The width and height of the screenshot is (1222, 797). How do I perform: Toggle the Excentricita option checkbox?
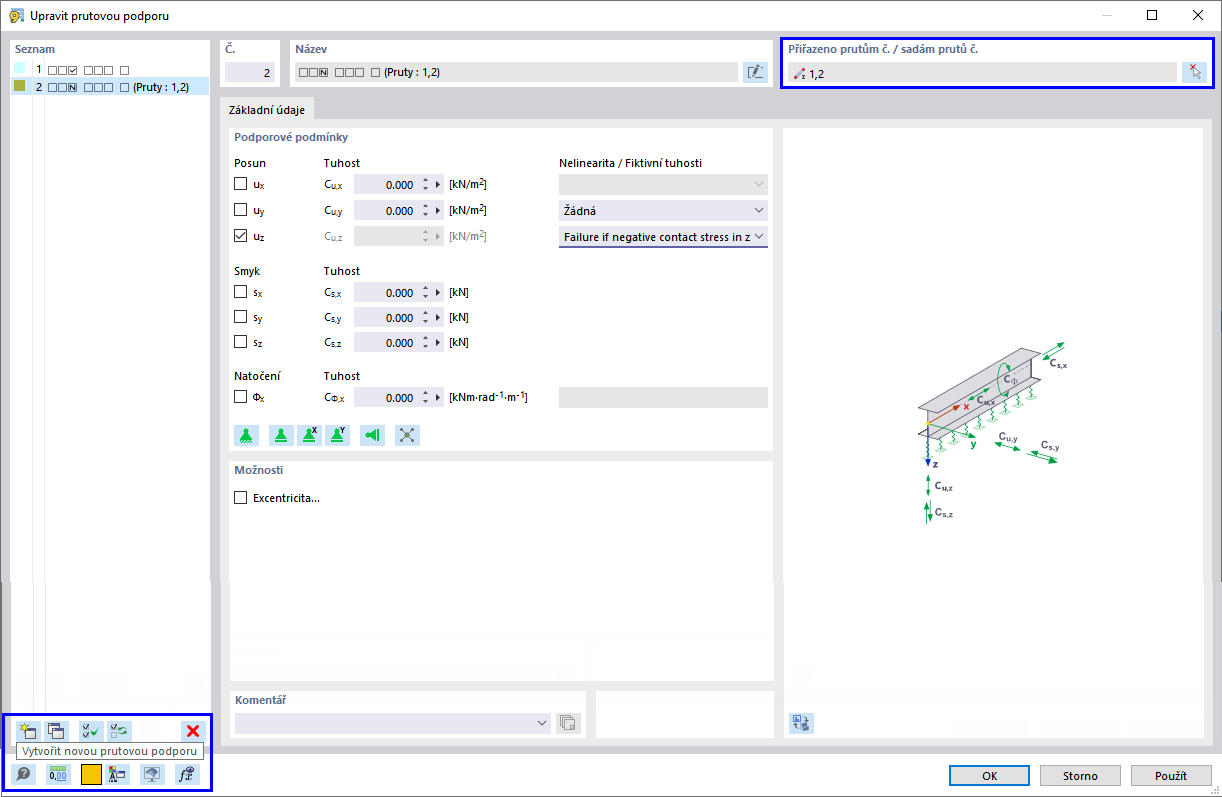(x=240, y=498)
